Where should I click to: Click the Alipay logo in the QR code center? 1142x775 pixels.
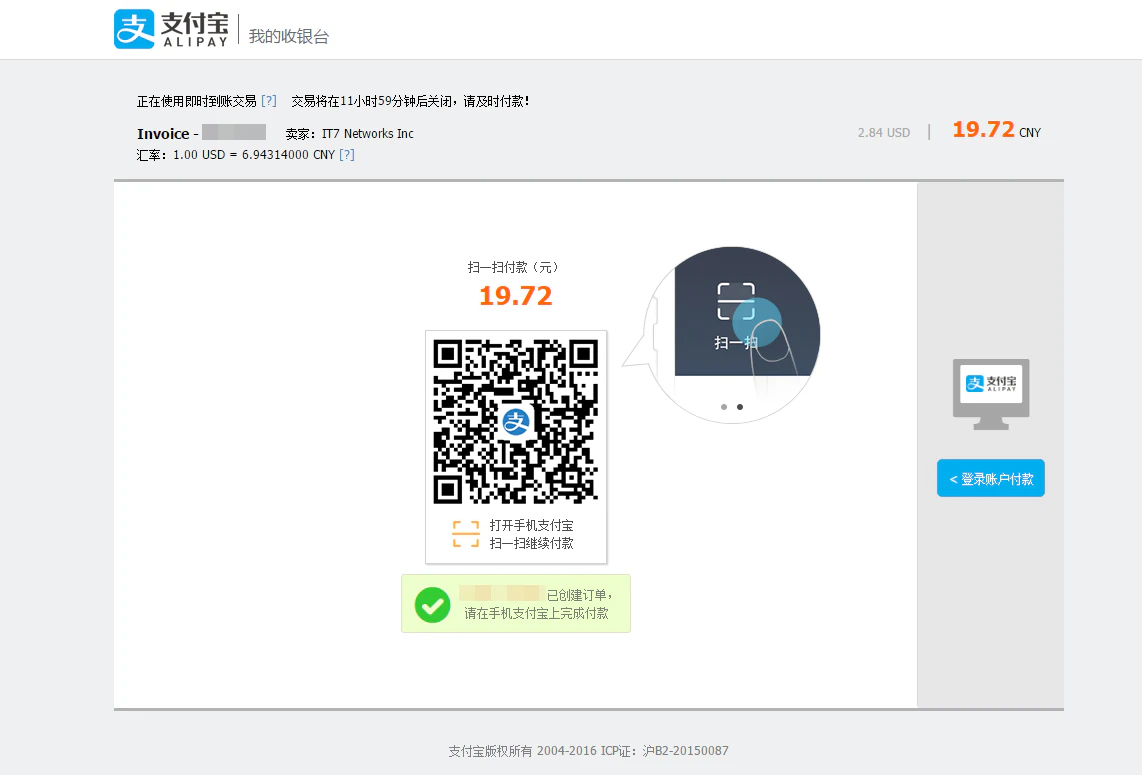[x=516, y=421]
